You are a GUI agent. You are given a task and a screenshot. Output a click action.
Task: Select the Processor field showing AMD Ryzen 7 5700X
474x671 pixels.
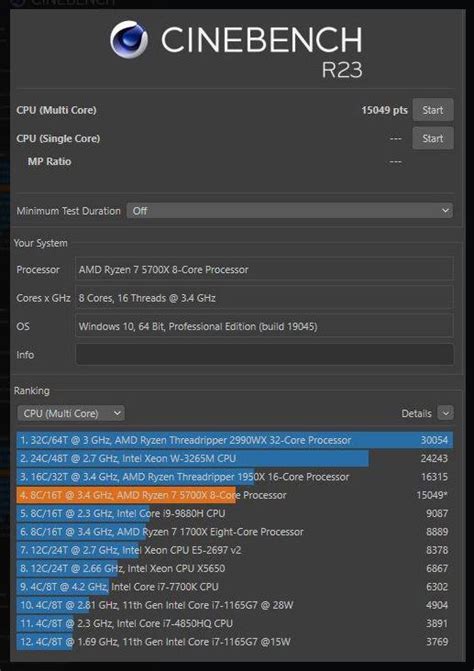264,270
